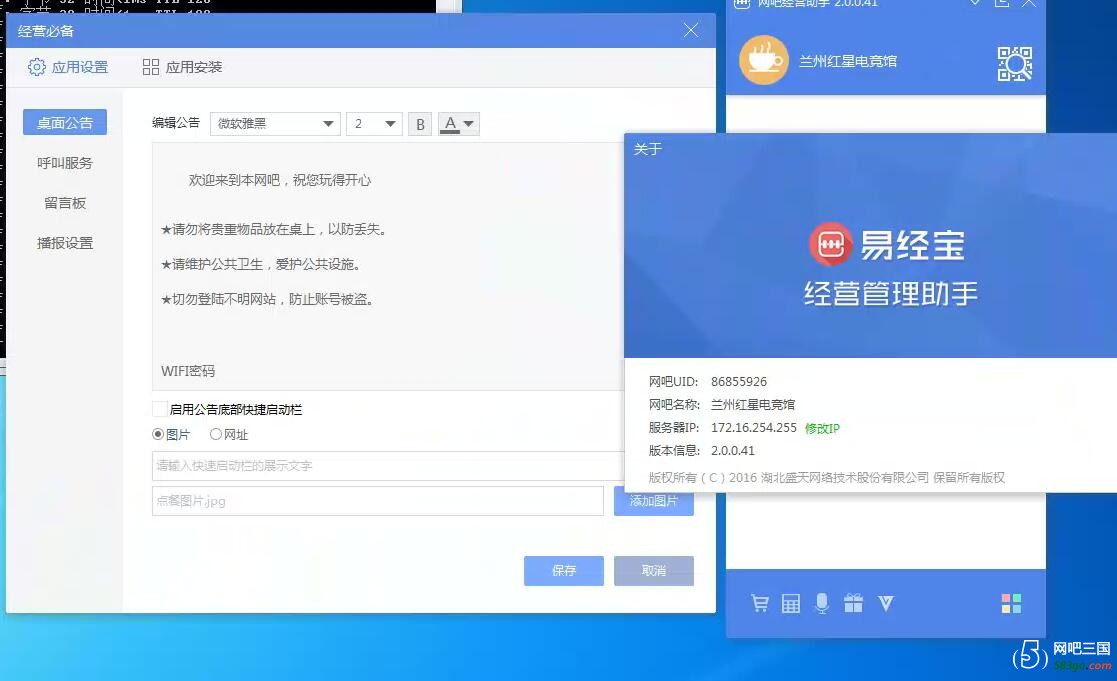The height and width of the screenshot is (681, 1117).
Task: Click the 点餐图片.jpg image path field
Action: click(x=378, y=501)
